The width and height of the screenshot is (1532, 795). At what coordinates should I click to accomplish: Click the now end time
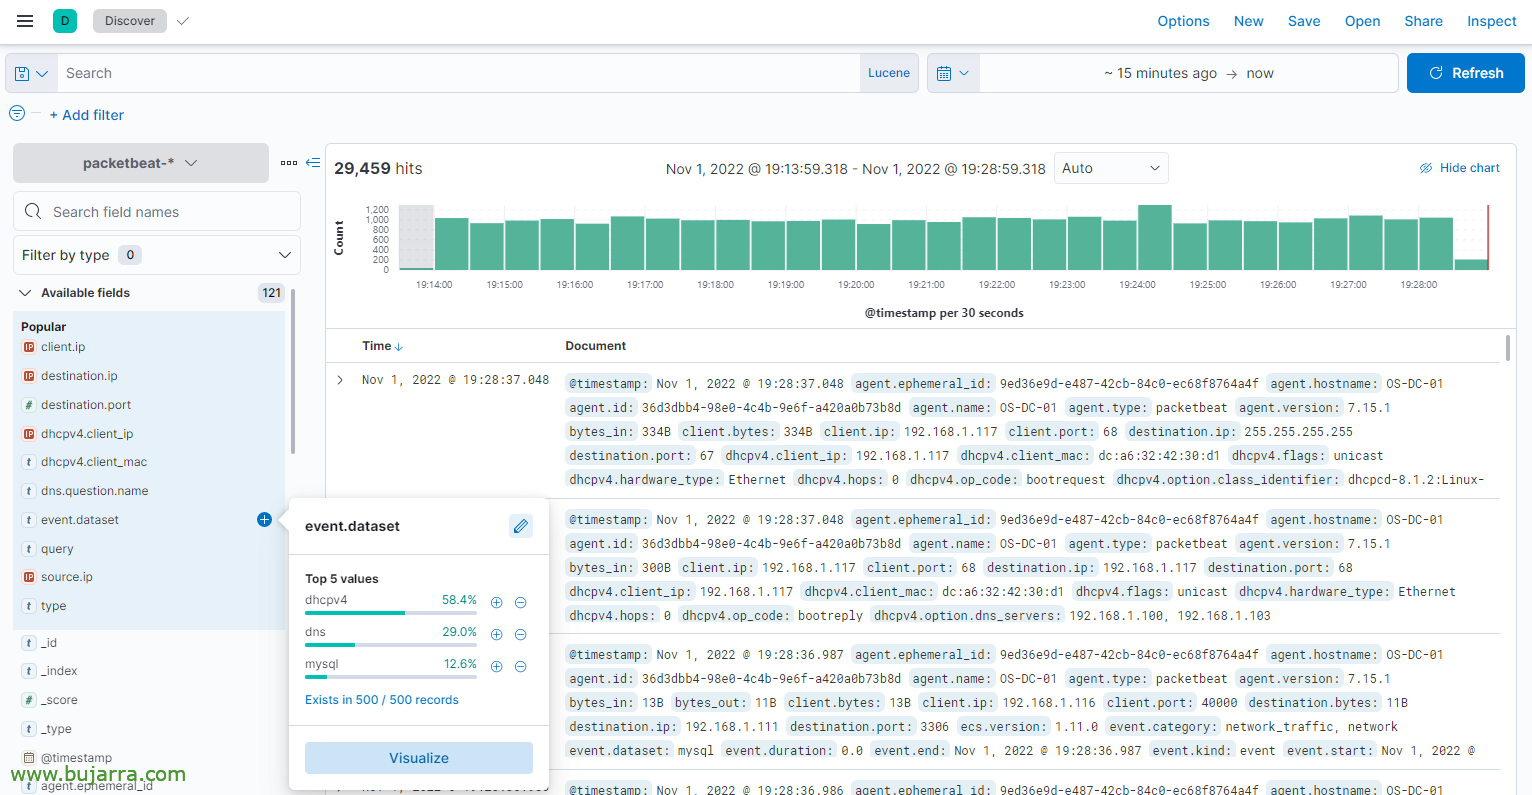(1260, 73)
